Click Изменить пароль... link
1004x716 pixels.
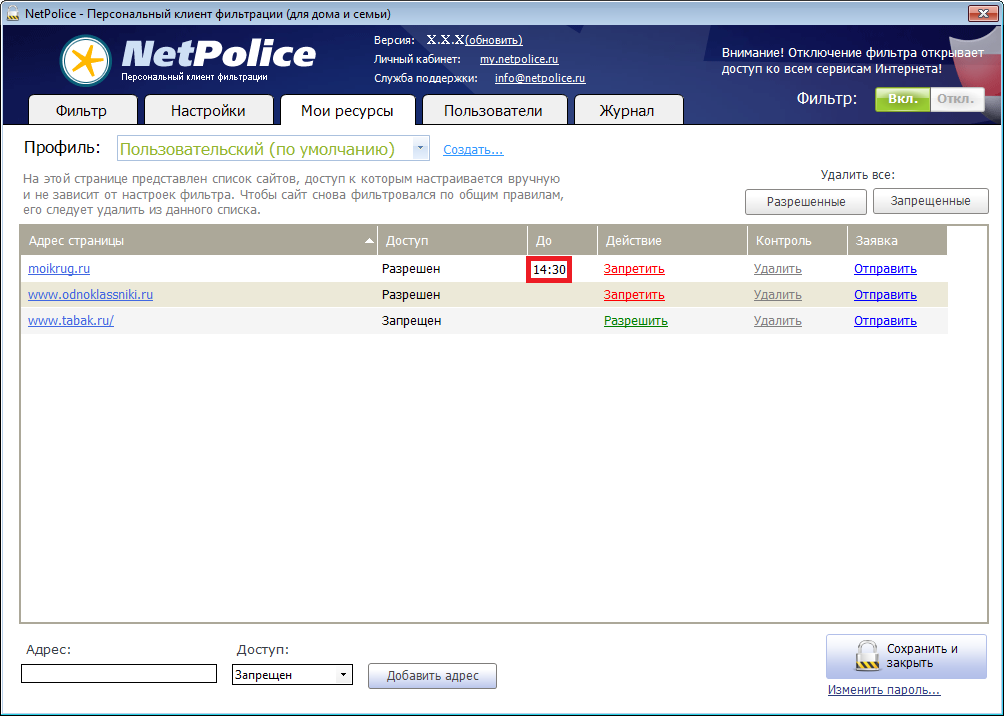point(884,690)
